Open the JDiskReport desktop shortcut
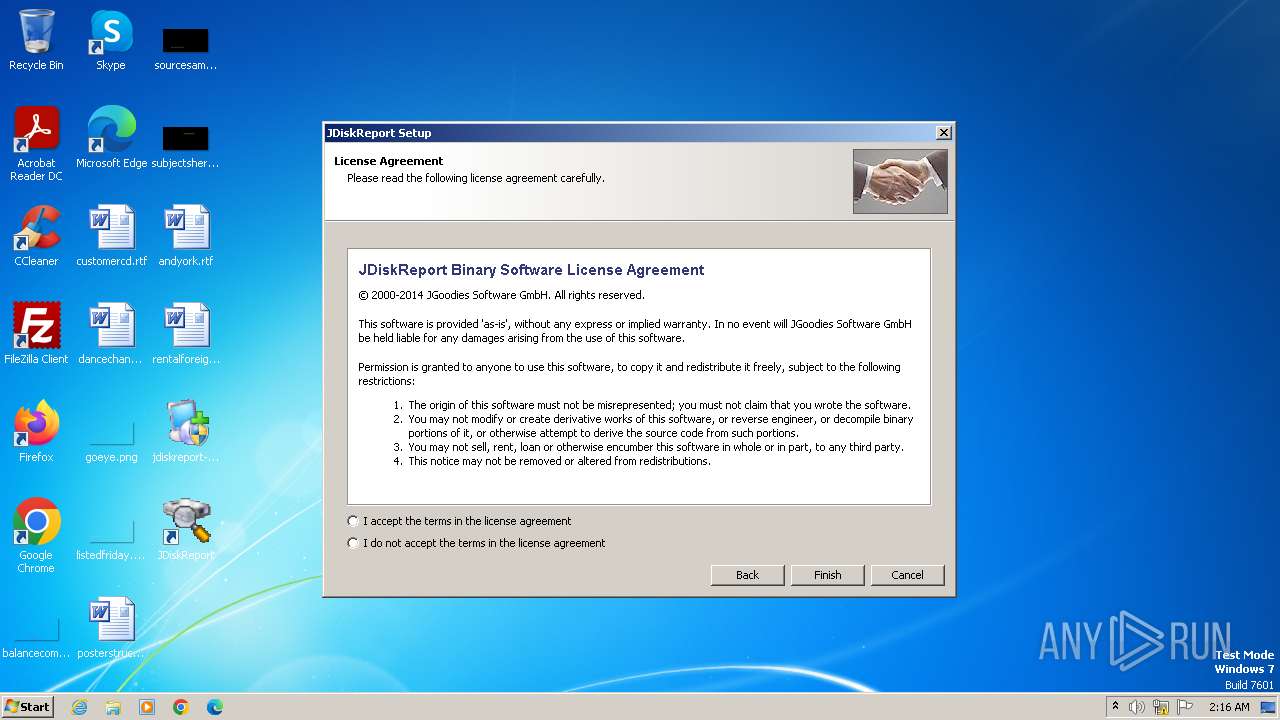 [x=186, y=530]
